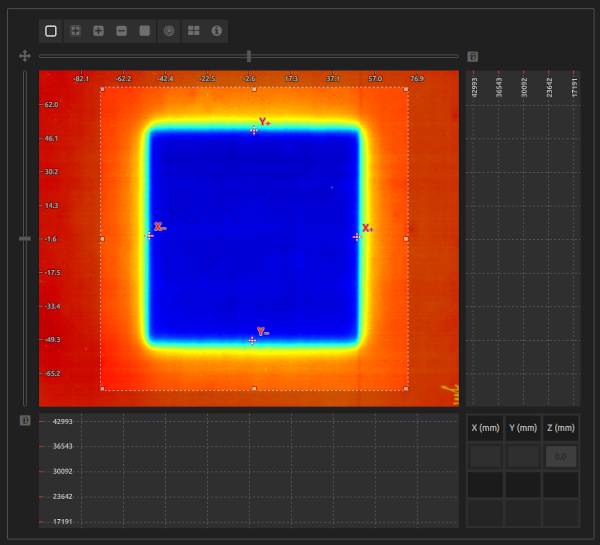Click the 30092 label on bottom graph
The width and height of the screenshot is (600, 545).
click(x=62, y=472)
